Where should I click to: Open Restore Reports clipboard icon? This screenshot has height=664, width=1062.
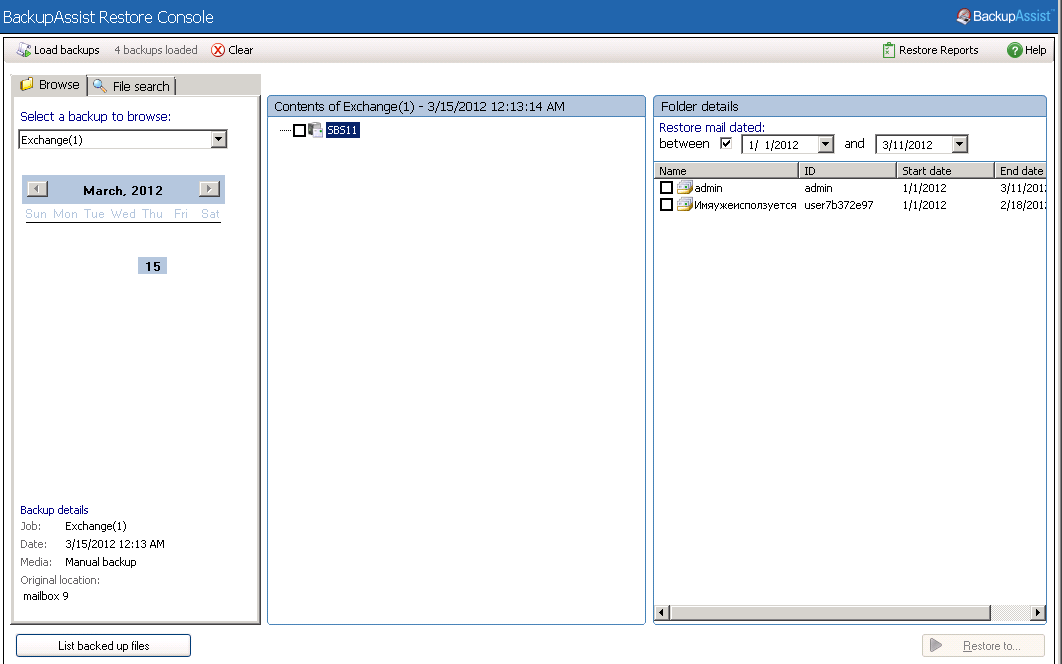tap(889, 50)
